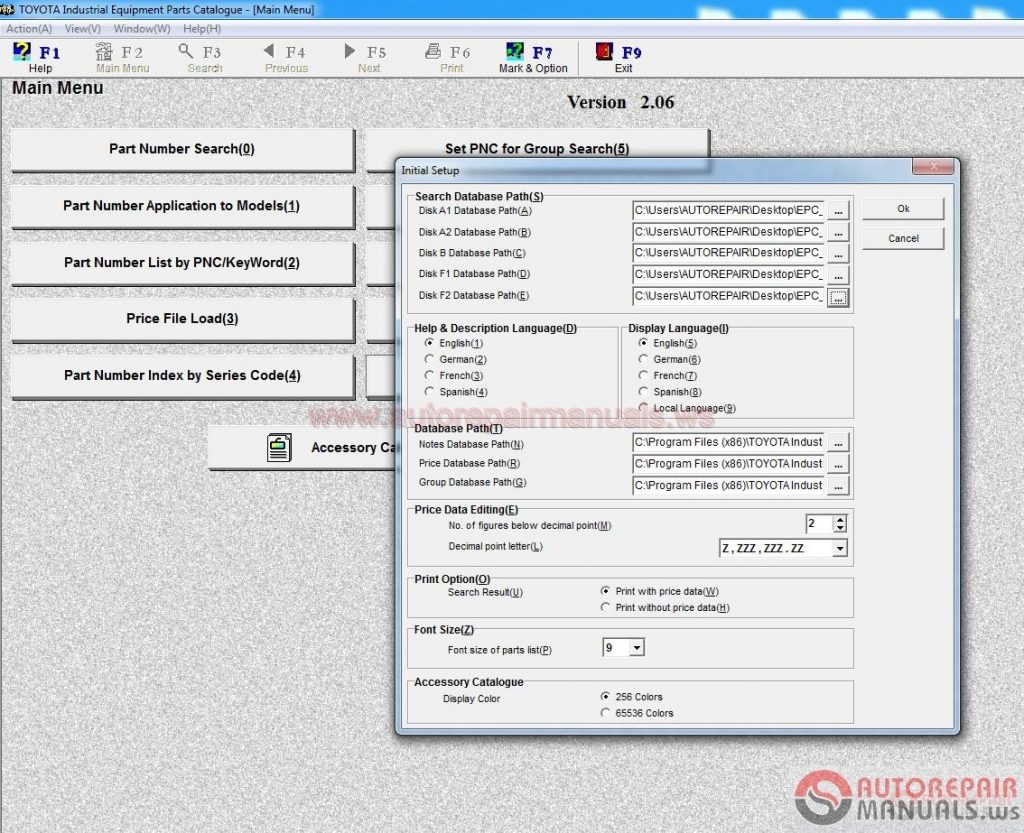This screenshot has height=833, width=1024.
Task: Click the Ok button in Initial Setup
Action: 901,208
